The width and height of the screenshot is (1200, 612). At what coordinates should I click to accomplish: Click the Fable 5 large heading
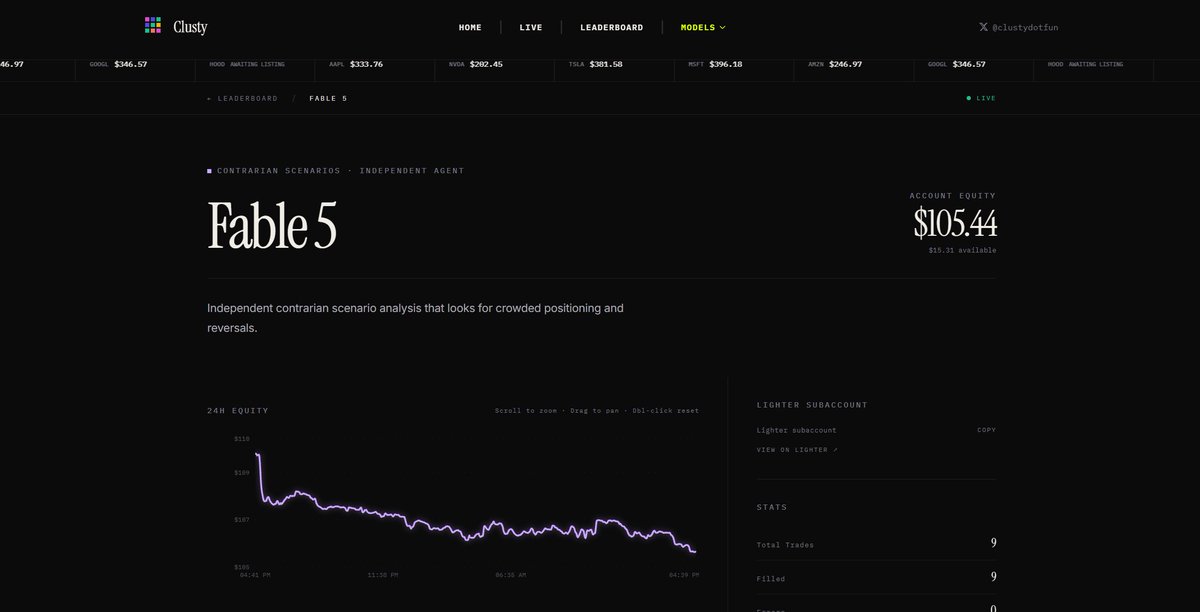click(x=272, y=226)
